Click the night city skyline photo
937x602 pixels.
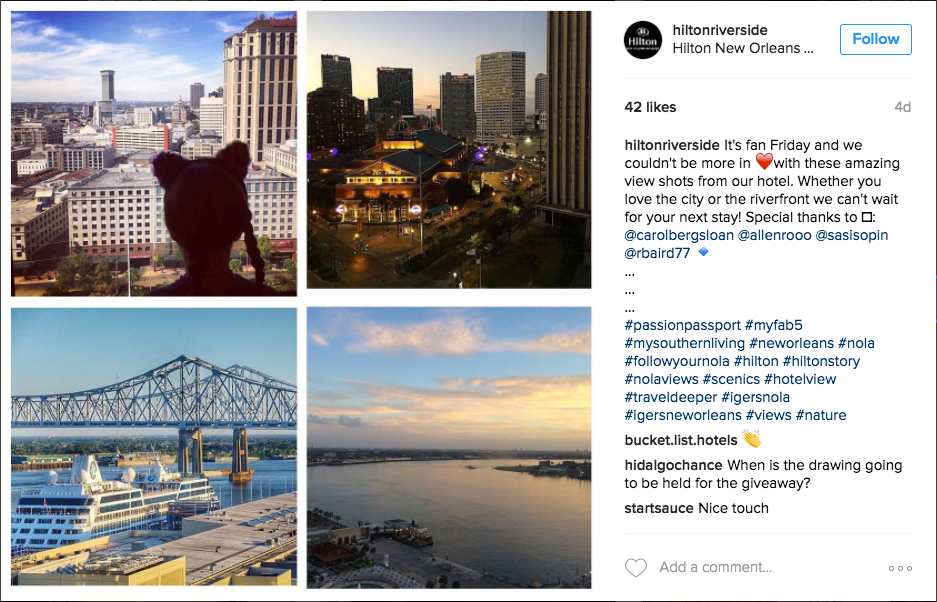point(448,150)
